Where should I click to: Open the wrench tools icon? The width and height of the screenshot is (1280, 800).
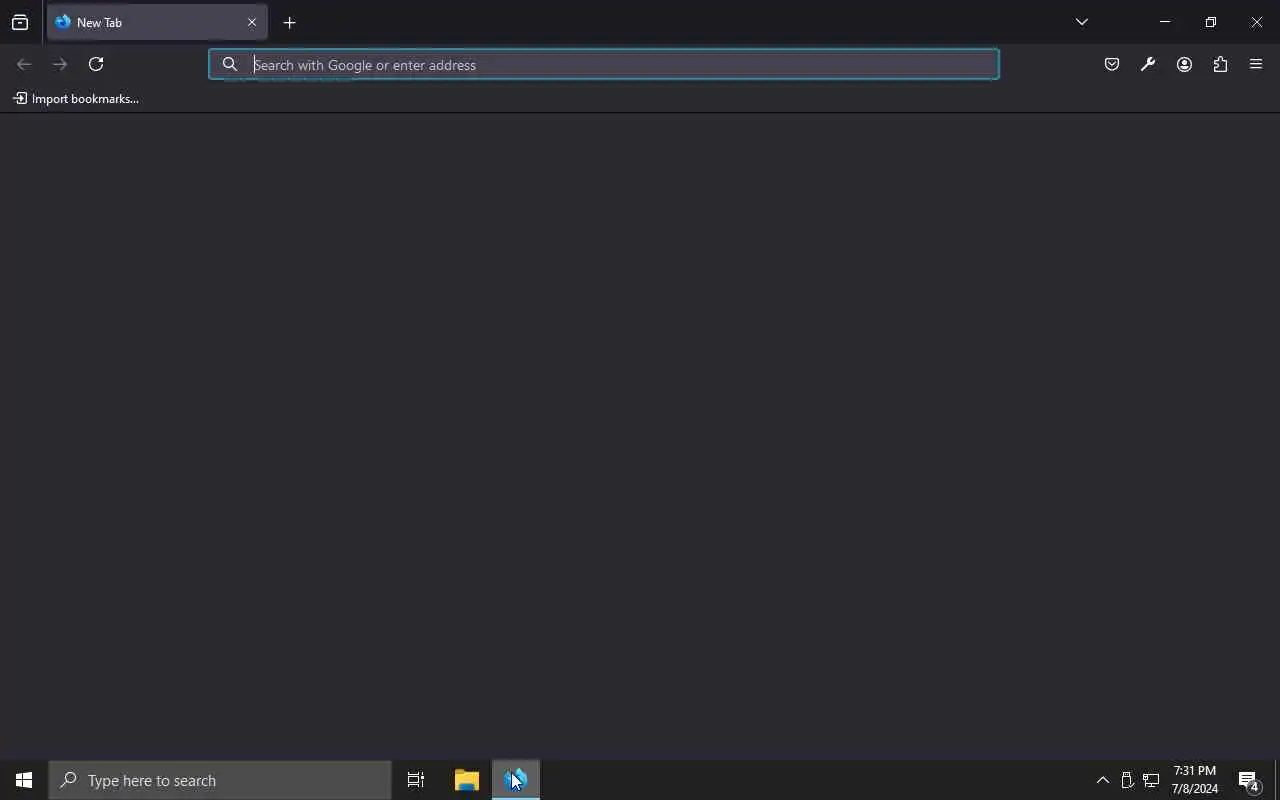1148,64
